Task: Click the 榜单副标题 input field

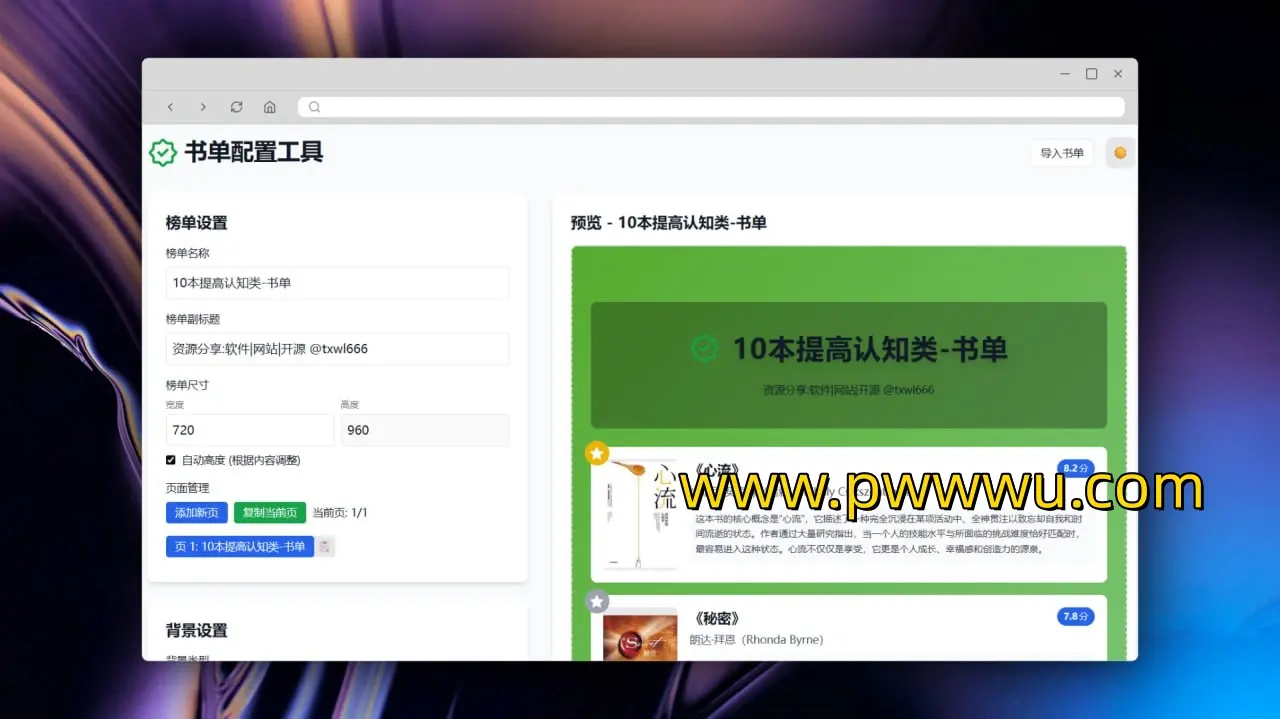Action: (337, 349)
